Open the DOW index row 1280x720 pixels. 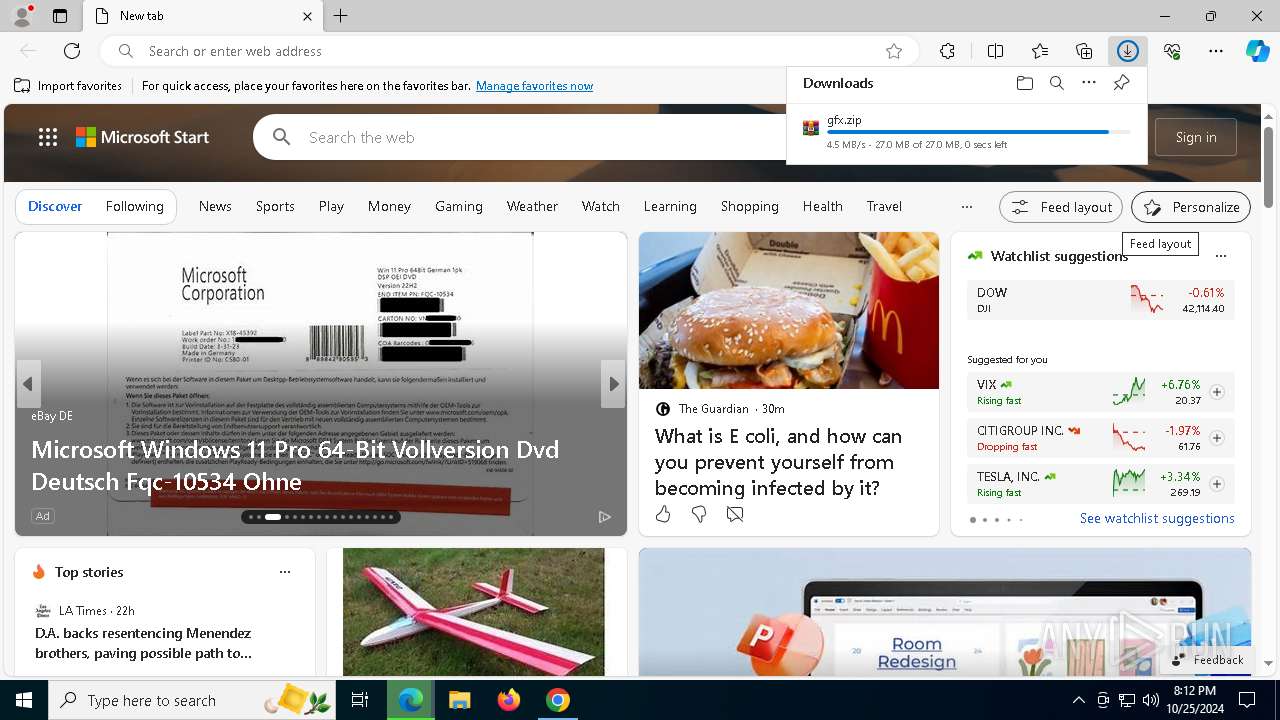[x=1101, y=300]
